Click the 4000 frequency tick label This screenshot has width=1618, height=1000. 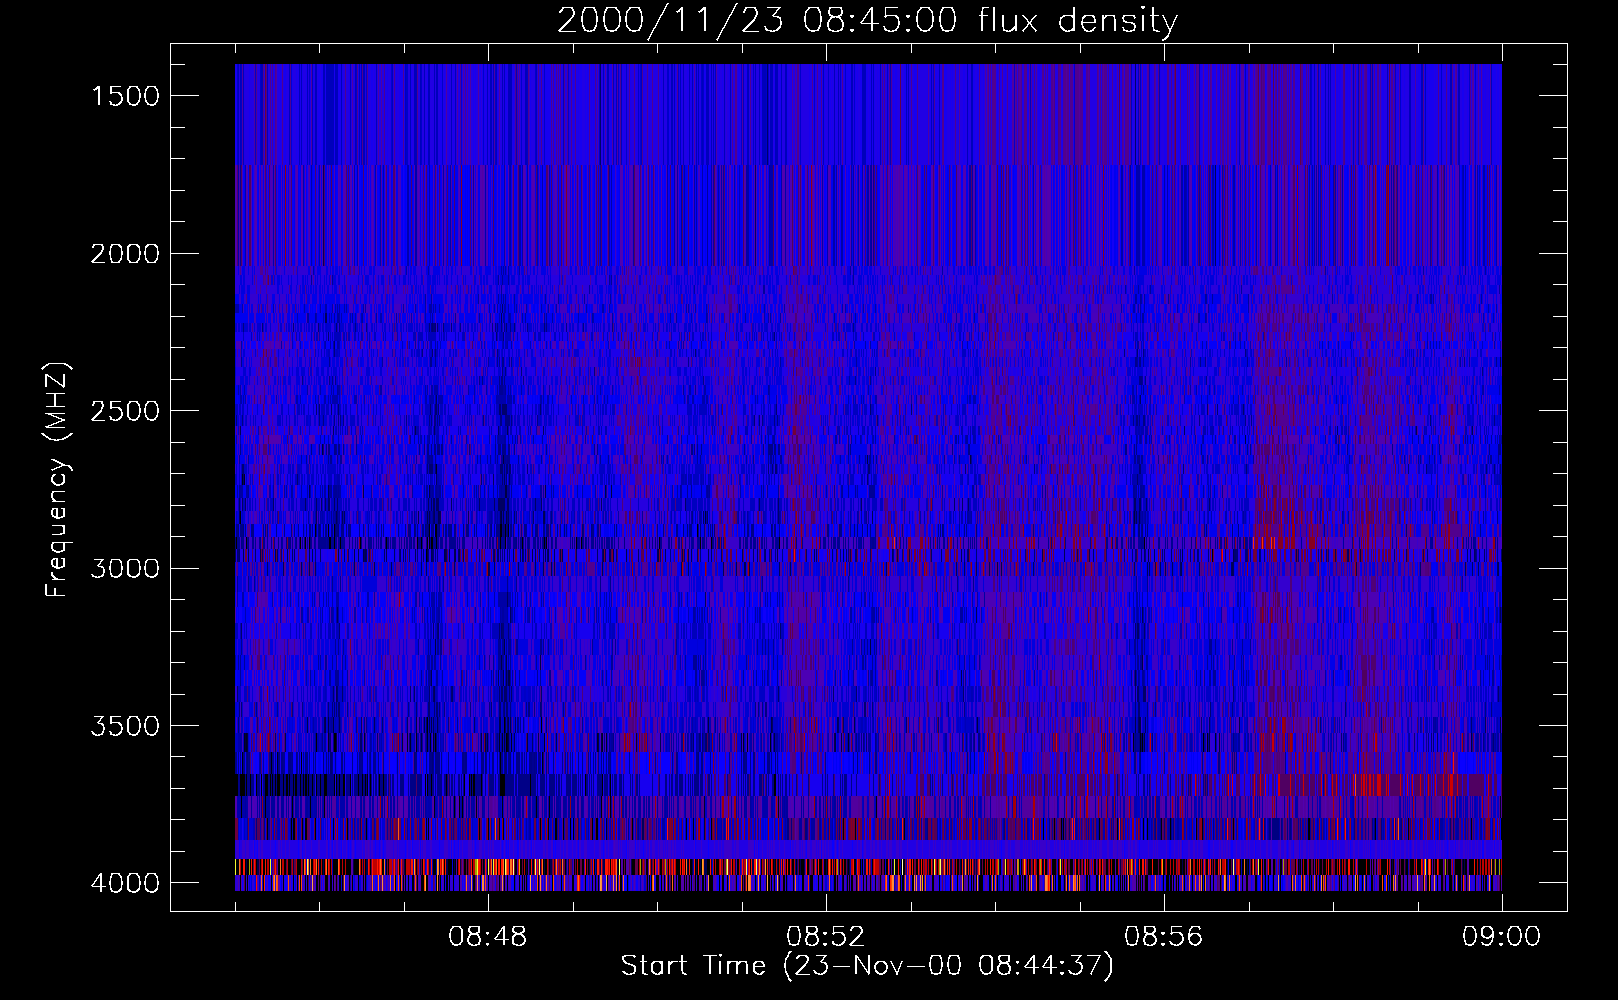[x=125, y=883]
